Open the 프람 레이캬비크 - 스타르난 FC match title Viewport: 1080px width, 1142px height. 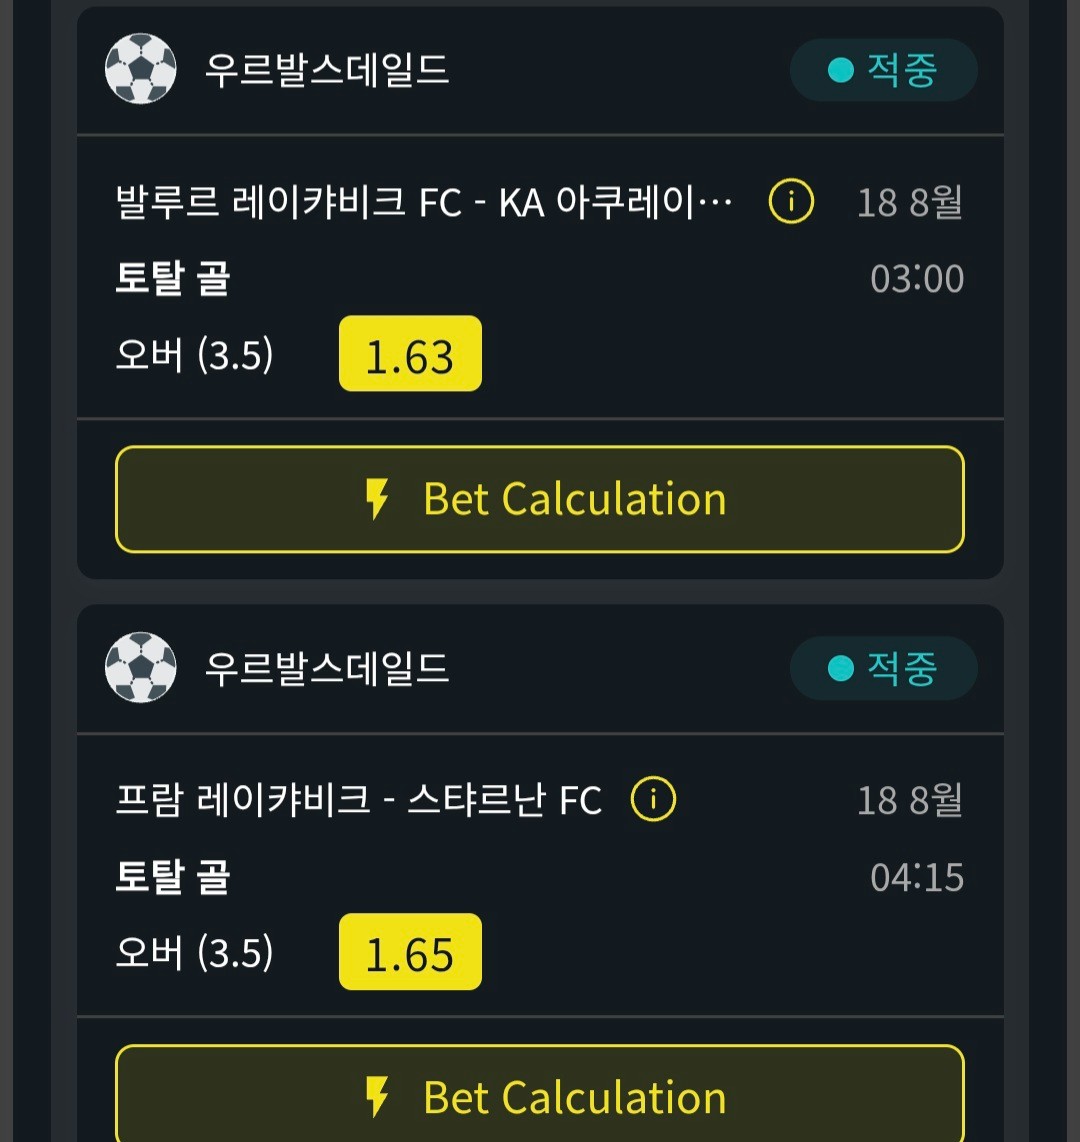tap(358, 800)
